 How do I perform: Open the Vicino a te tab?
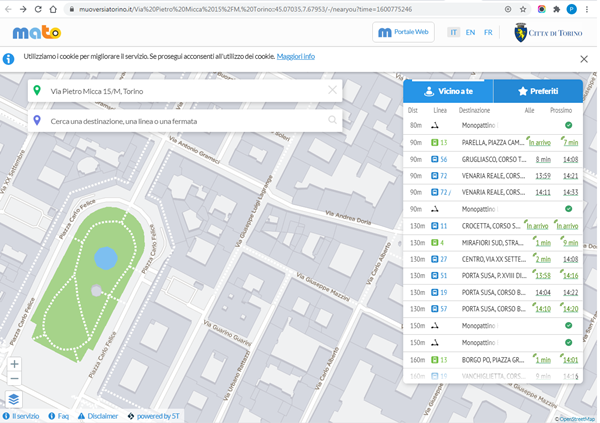coord(449,91)
